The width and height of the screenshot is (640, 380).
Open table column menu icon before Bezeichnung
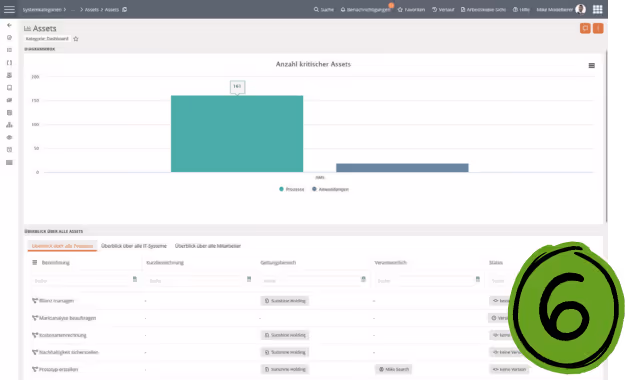tap(35, 262)
